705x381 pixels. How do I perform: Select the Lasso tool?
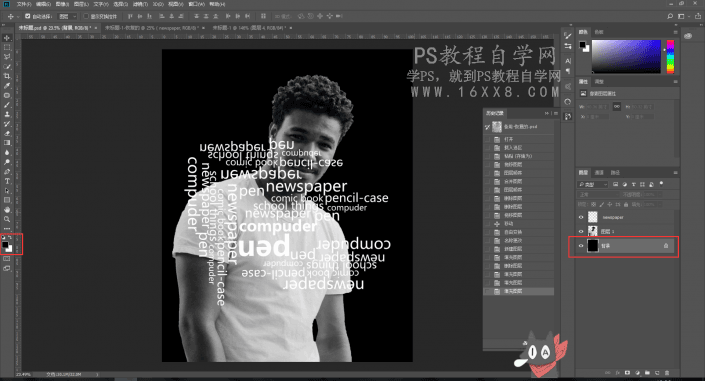[7, 57]
